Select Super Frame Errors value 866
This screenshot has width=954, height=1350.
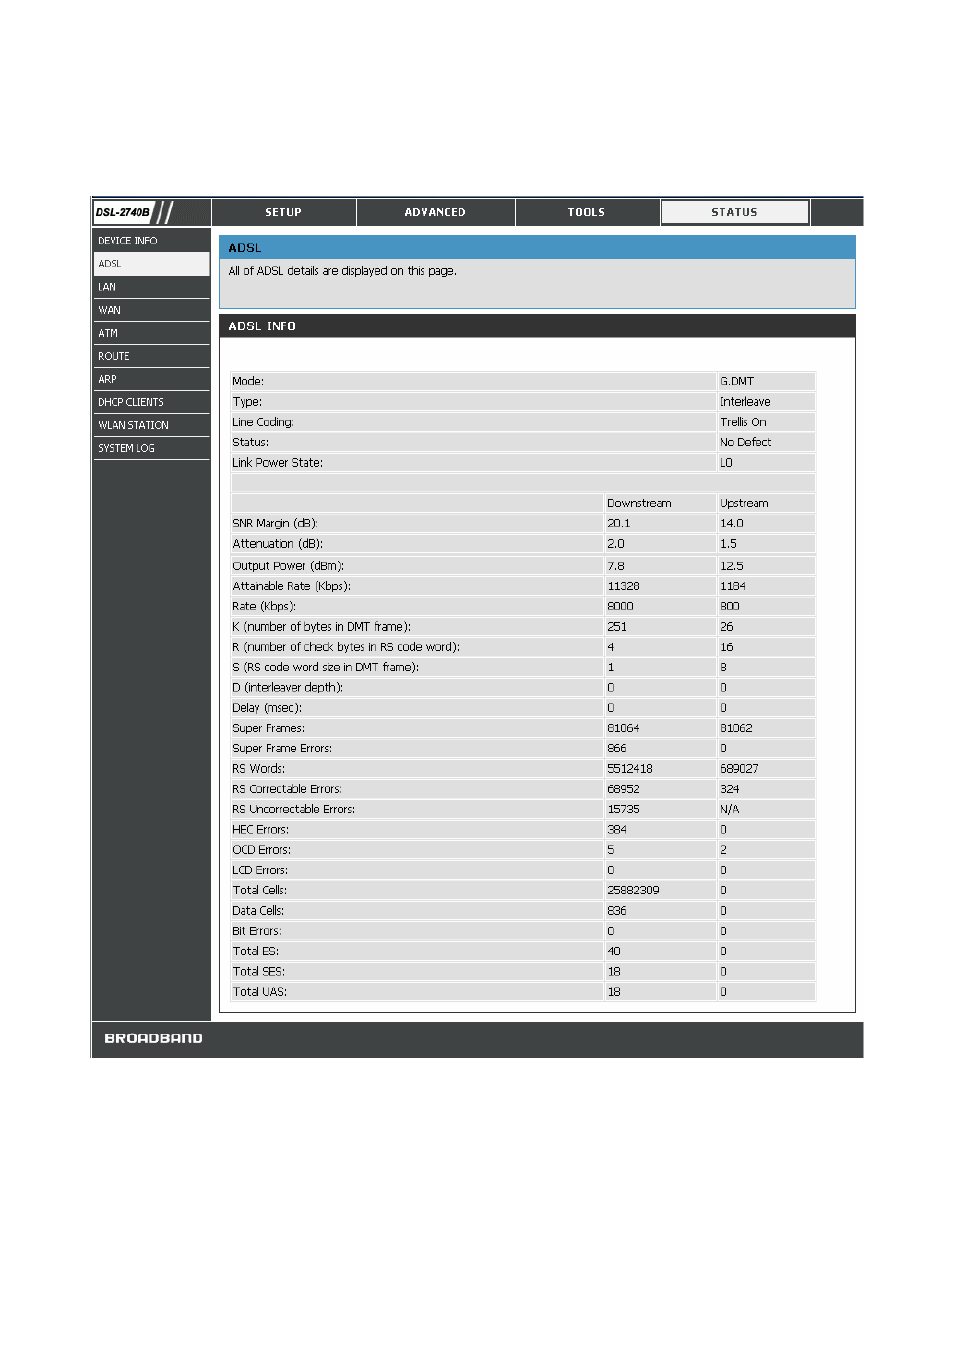[617, 748]
